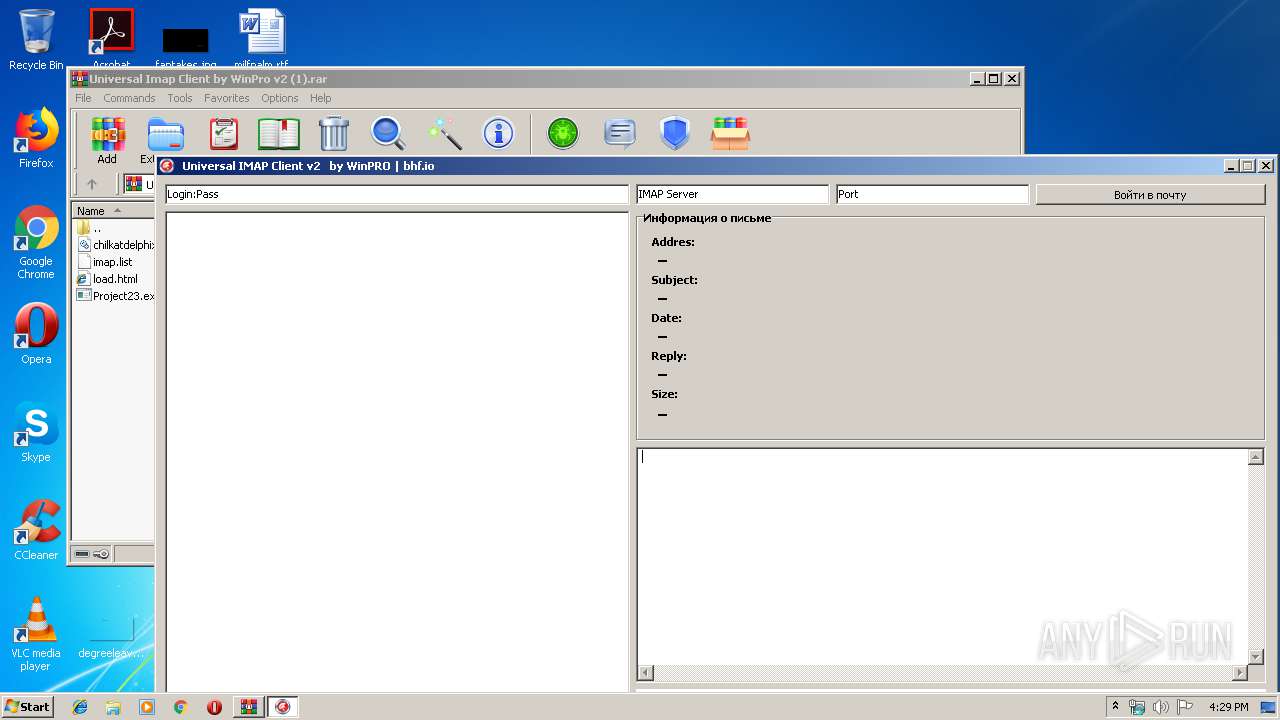1280x720 pixels.
Task: Click inside the message body text area
Action: [942, 556]
